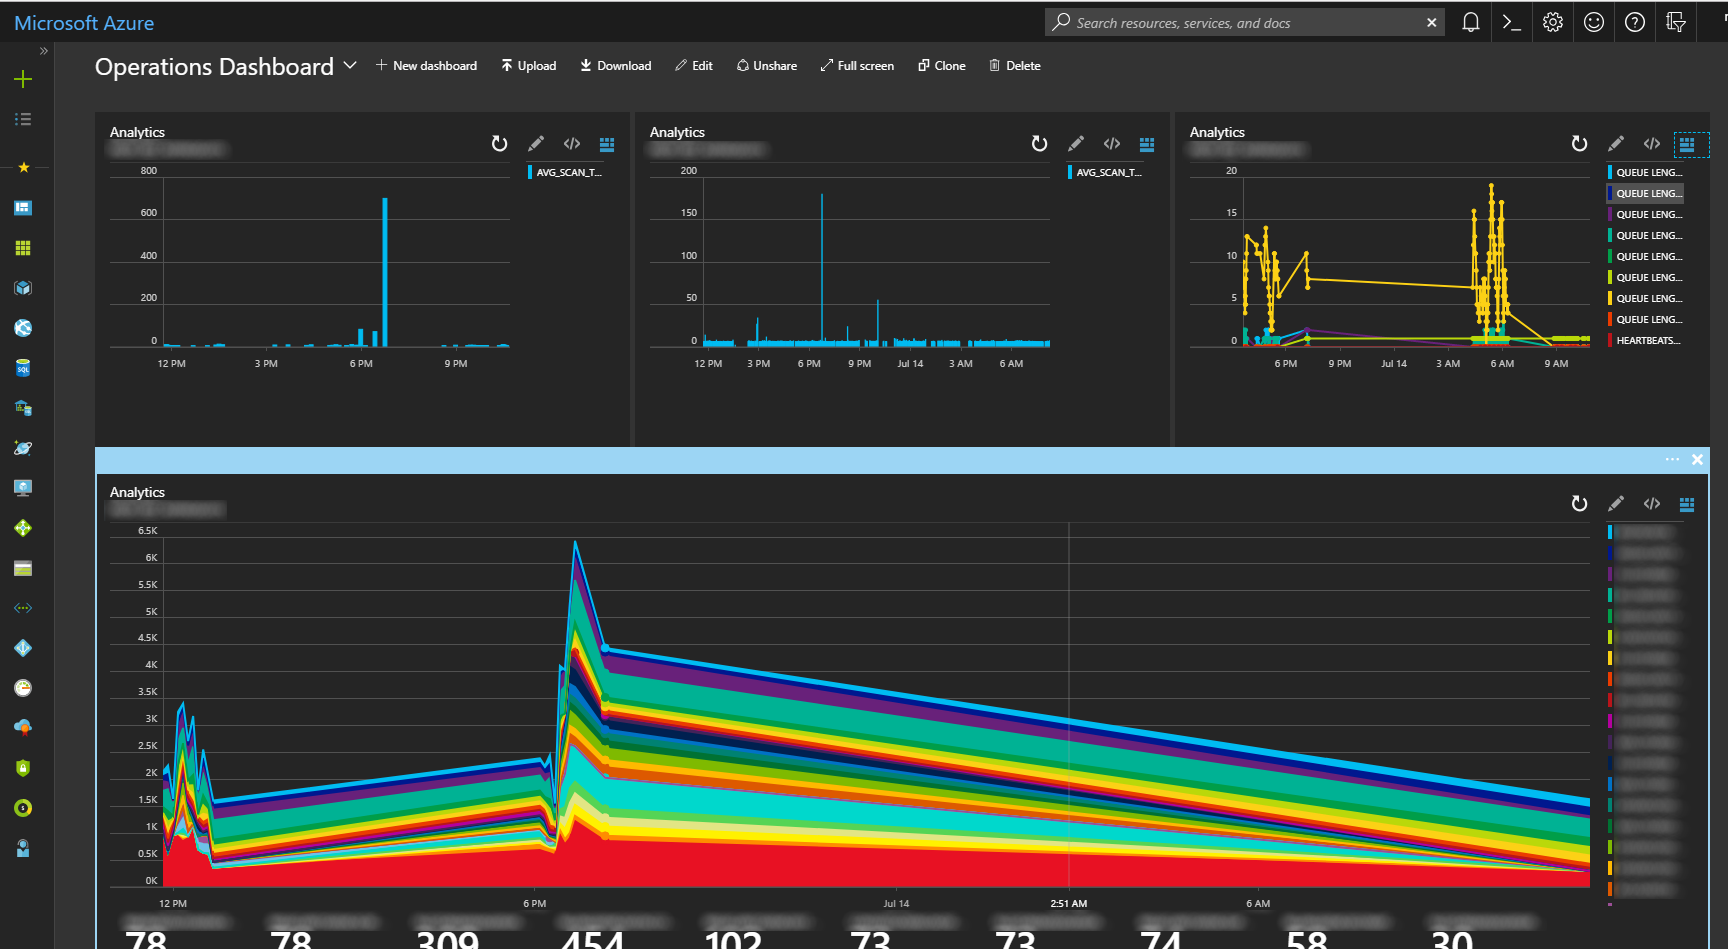This screenshot has height=949, width=1728.
Task: Clone the dashboard
Action: click(941, 66)
